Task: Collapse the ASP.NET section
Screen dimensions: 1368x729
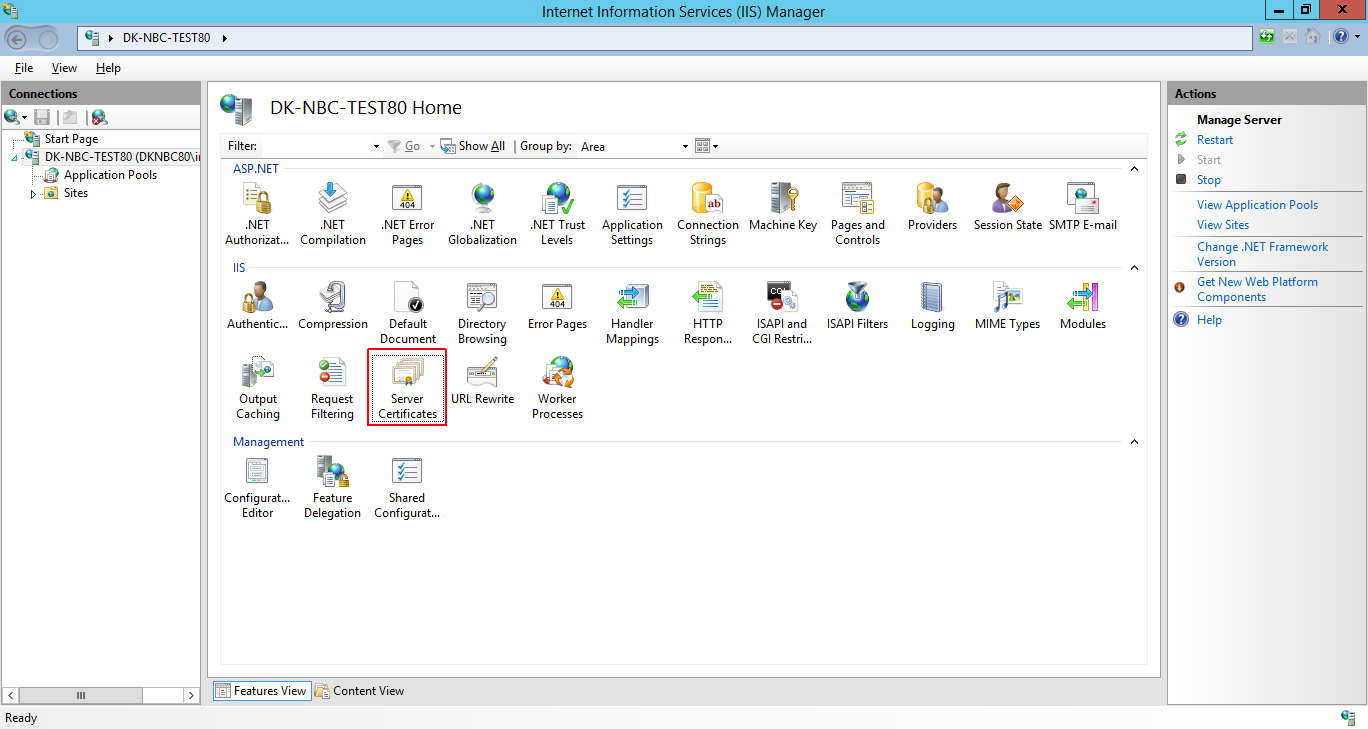Action: click(1133, 168)
